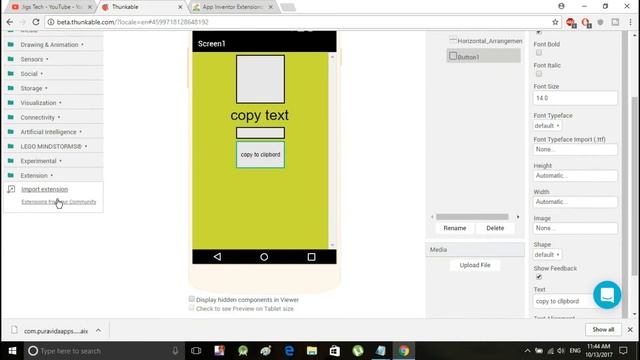Go back in browser history
The image size is (640, 360).
click(10, 22)
